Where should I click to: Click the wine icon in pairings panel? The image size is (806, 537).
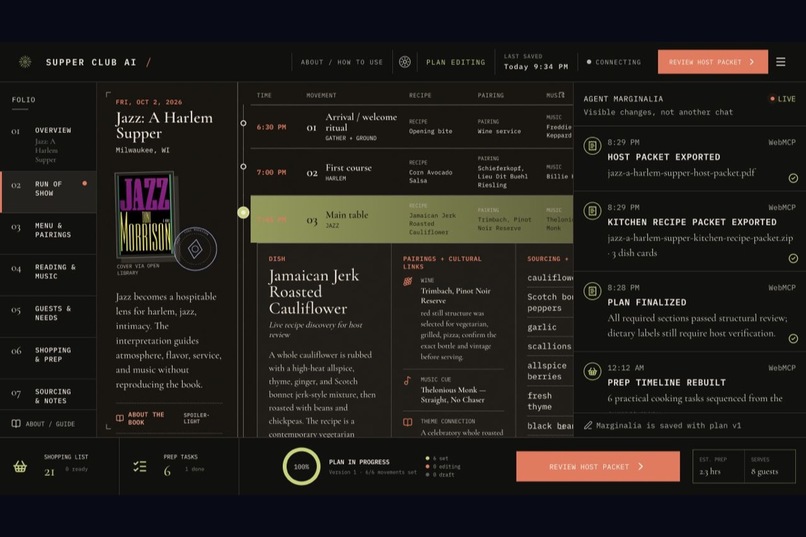point(408,281)
